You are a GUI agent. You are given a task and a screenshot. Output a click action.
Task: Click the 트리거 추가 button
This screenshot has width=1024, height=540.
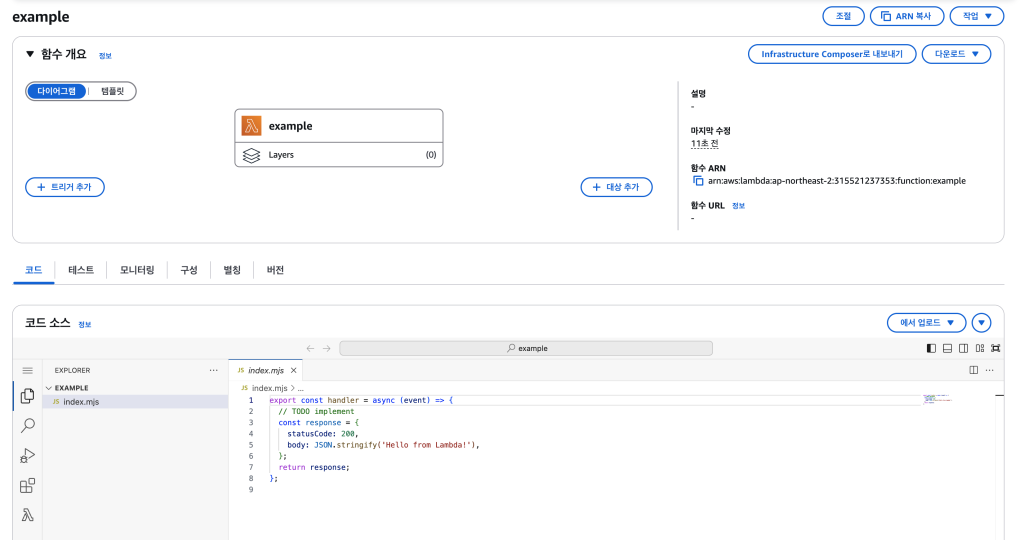pos(65,187)
